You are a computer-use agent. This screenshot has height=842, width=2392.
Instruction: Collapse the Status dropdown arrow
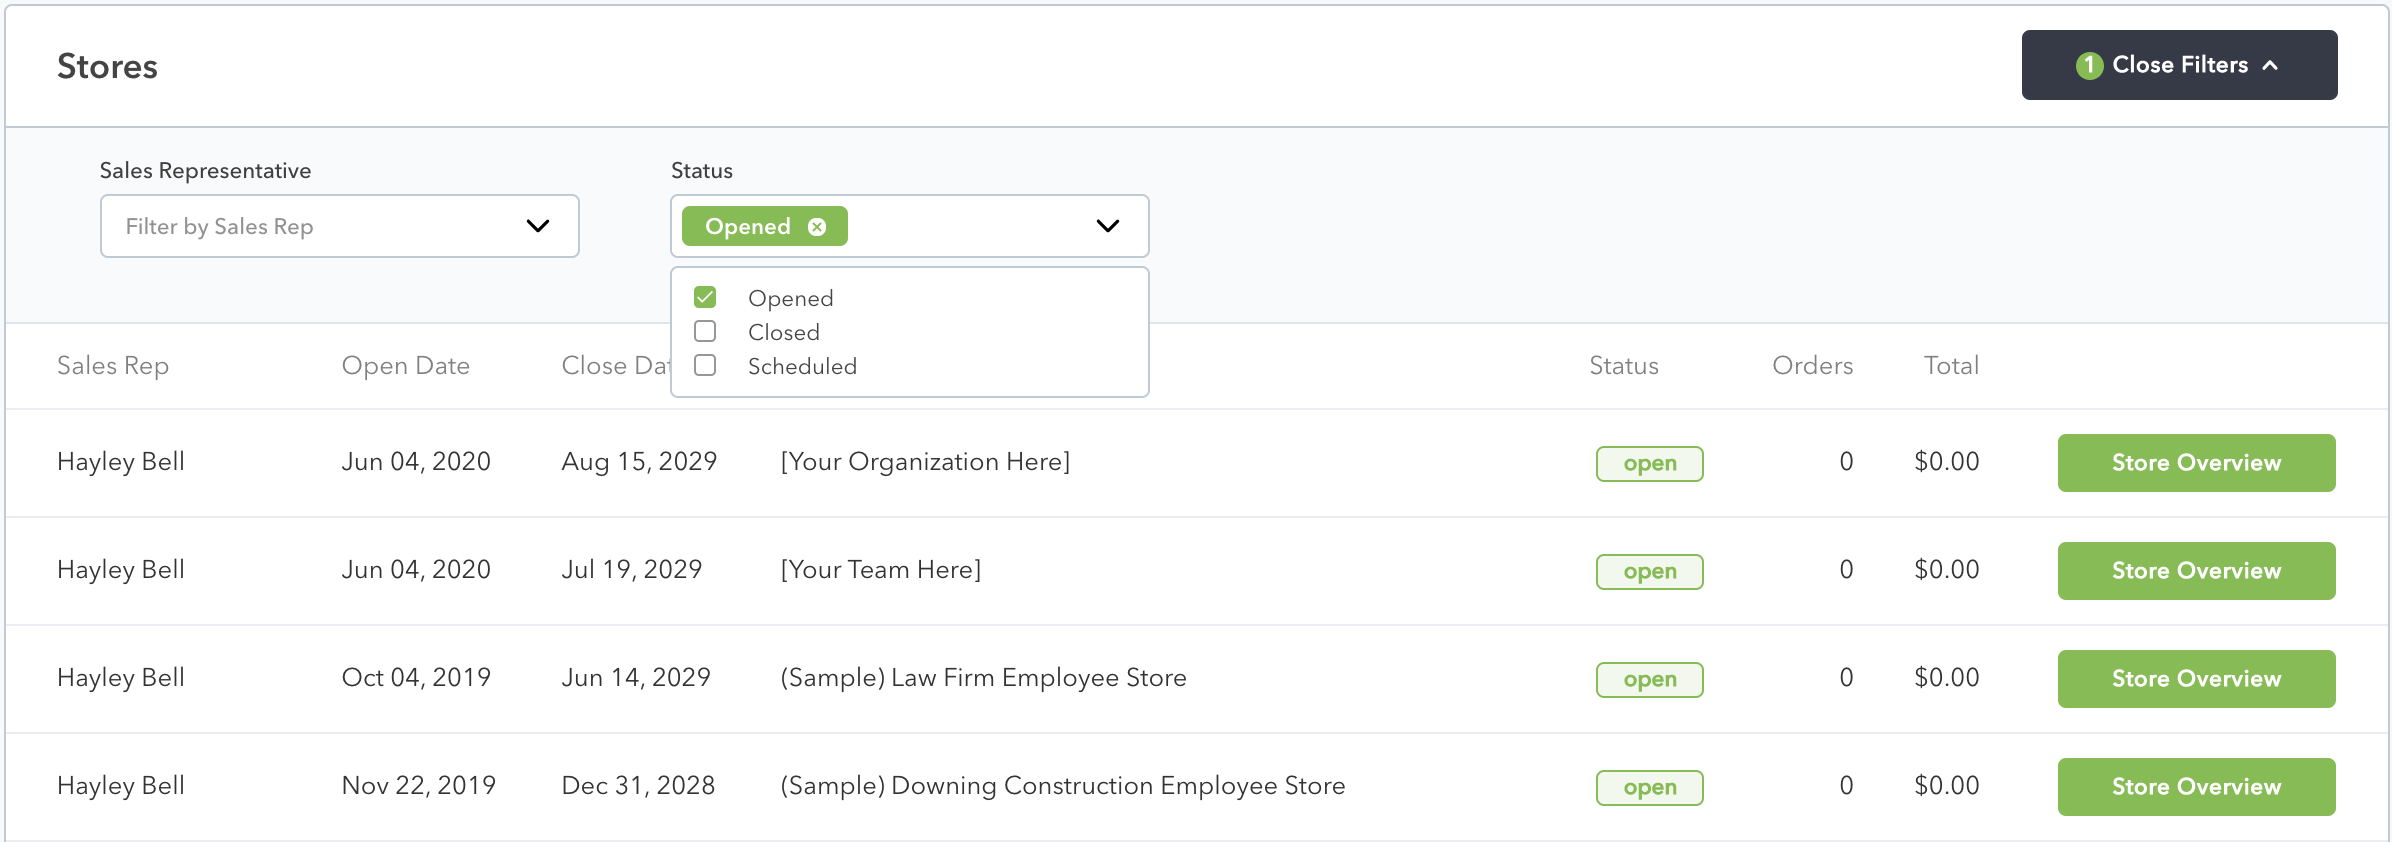tap(1107, 226)
